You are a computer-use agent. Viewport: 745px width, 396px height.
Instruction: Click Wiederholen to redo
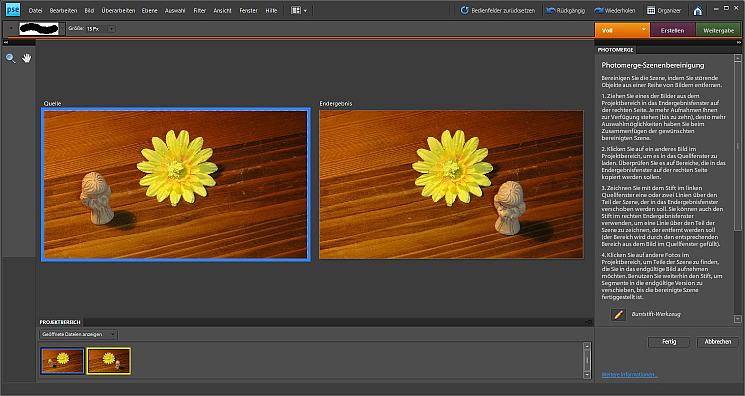(615, 10)
